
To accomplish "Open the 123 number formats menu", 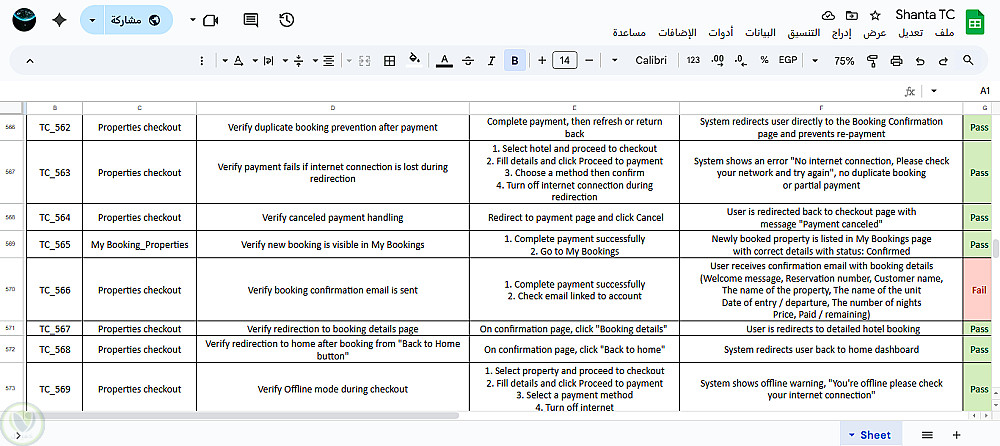I will click(x=693, y=61).
